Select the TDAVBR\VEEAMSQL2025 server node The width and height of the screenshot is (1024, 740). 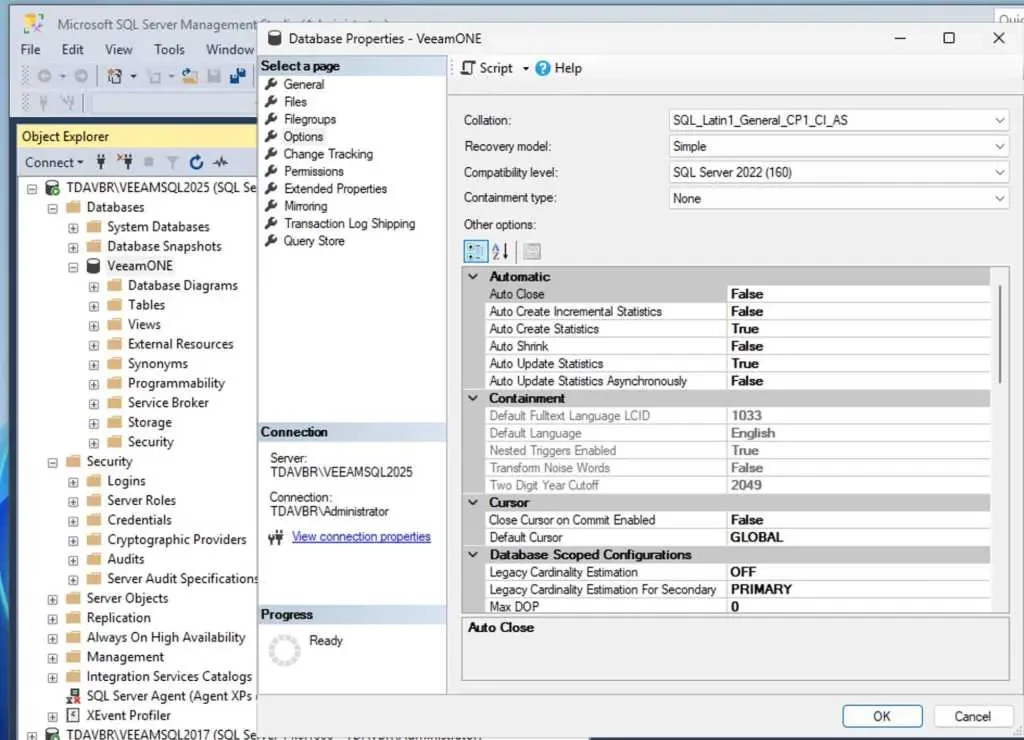click(161, 187)
